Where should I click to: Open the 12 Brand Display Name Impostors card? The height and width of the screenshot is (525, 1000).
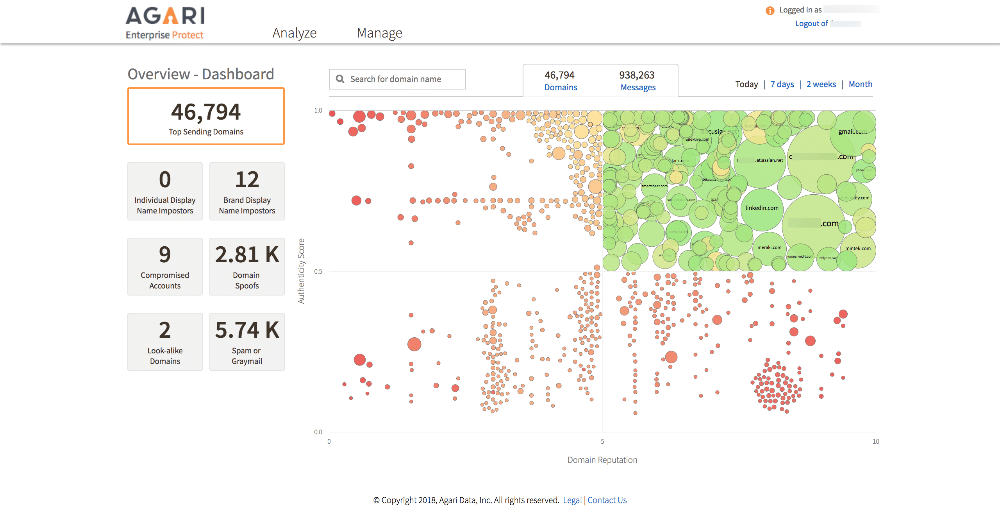(247, 191)
